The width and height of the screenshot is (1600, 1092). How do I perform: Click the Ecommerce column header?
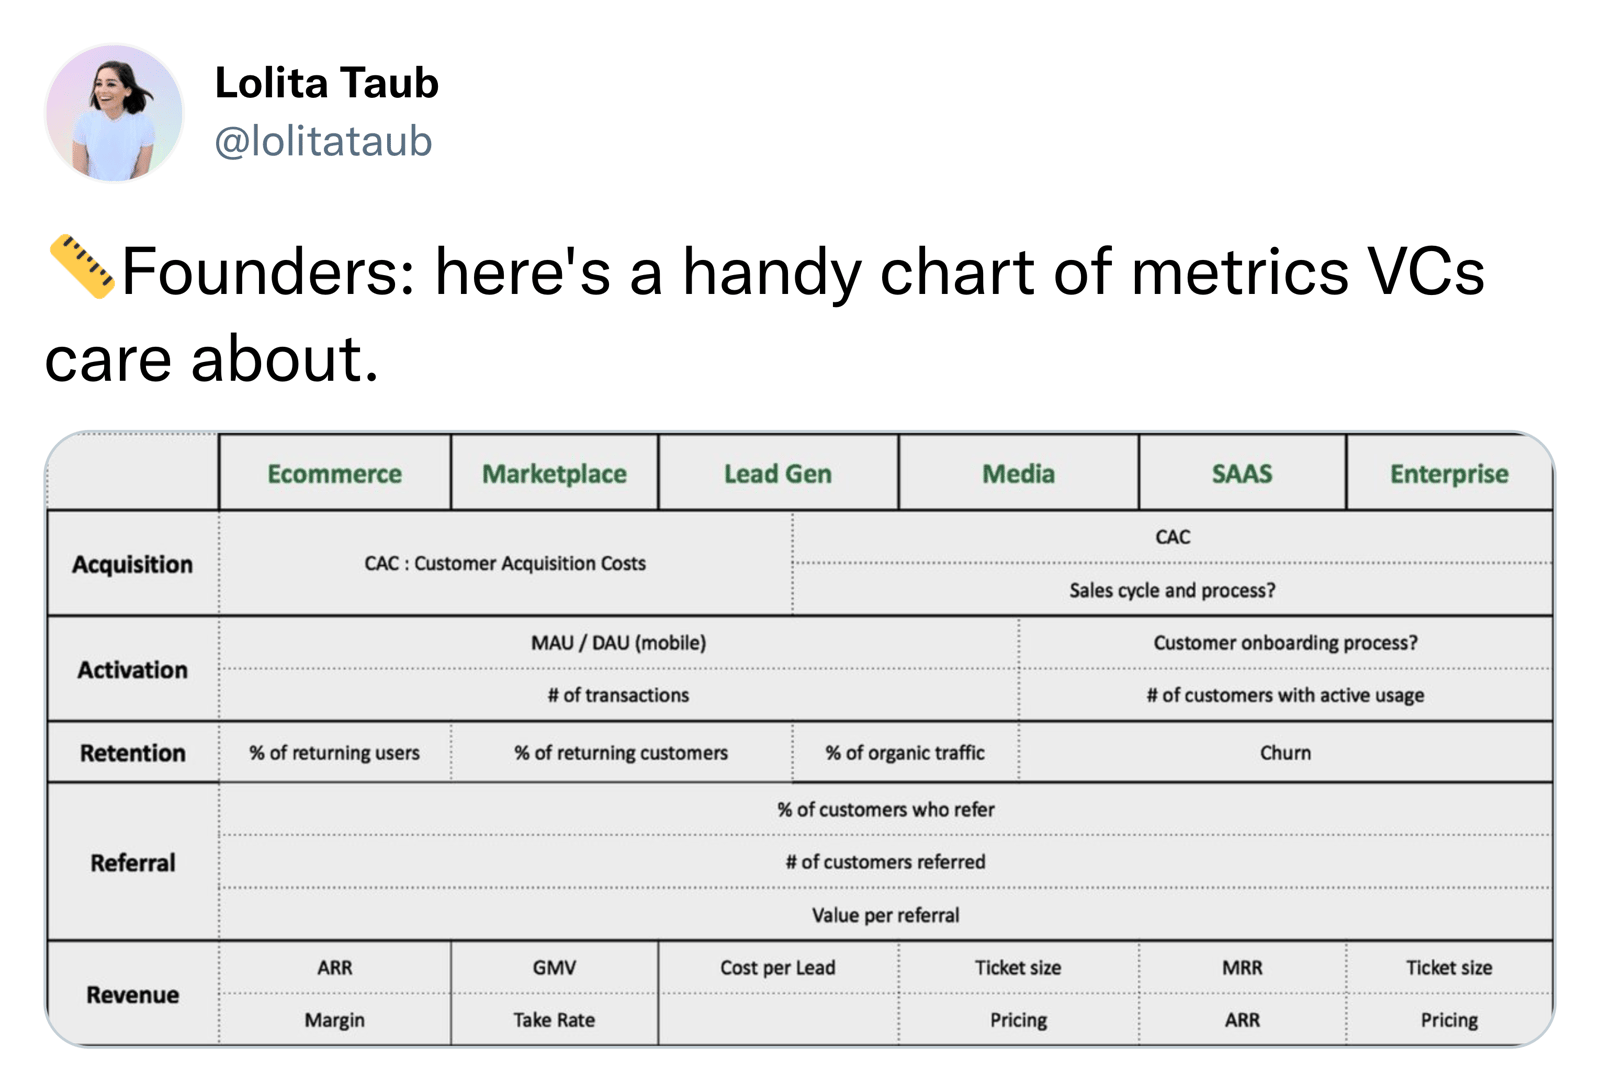tap(334, 474)
